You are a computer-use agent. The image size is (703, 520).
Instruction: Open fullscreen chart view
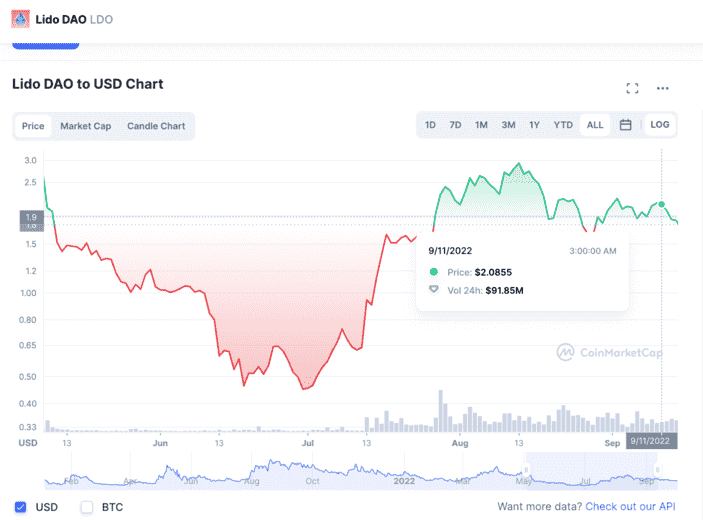632,88
